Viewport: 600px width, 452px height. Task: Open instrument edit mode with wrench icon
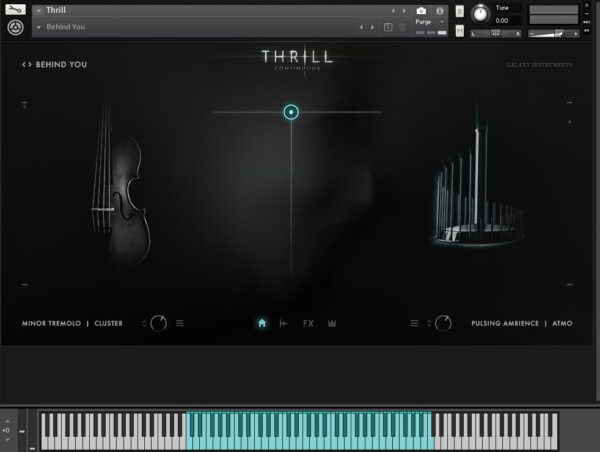pyautogui.click(x=15, y=9)
